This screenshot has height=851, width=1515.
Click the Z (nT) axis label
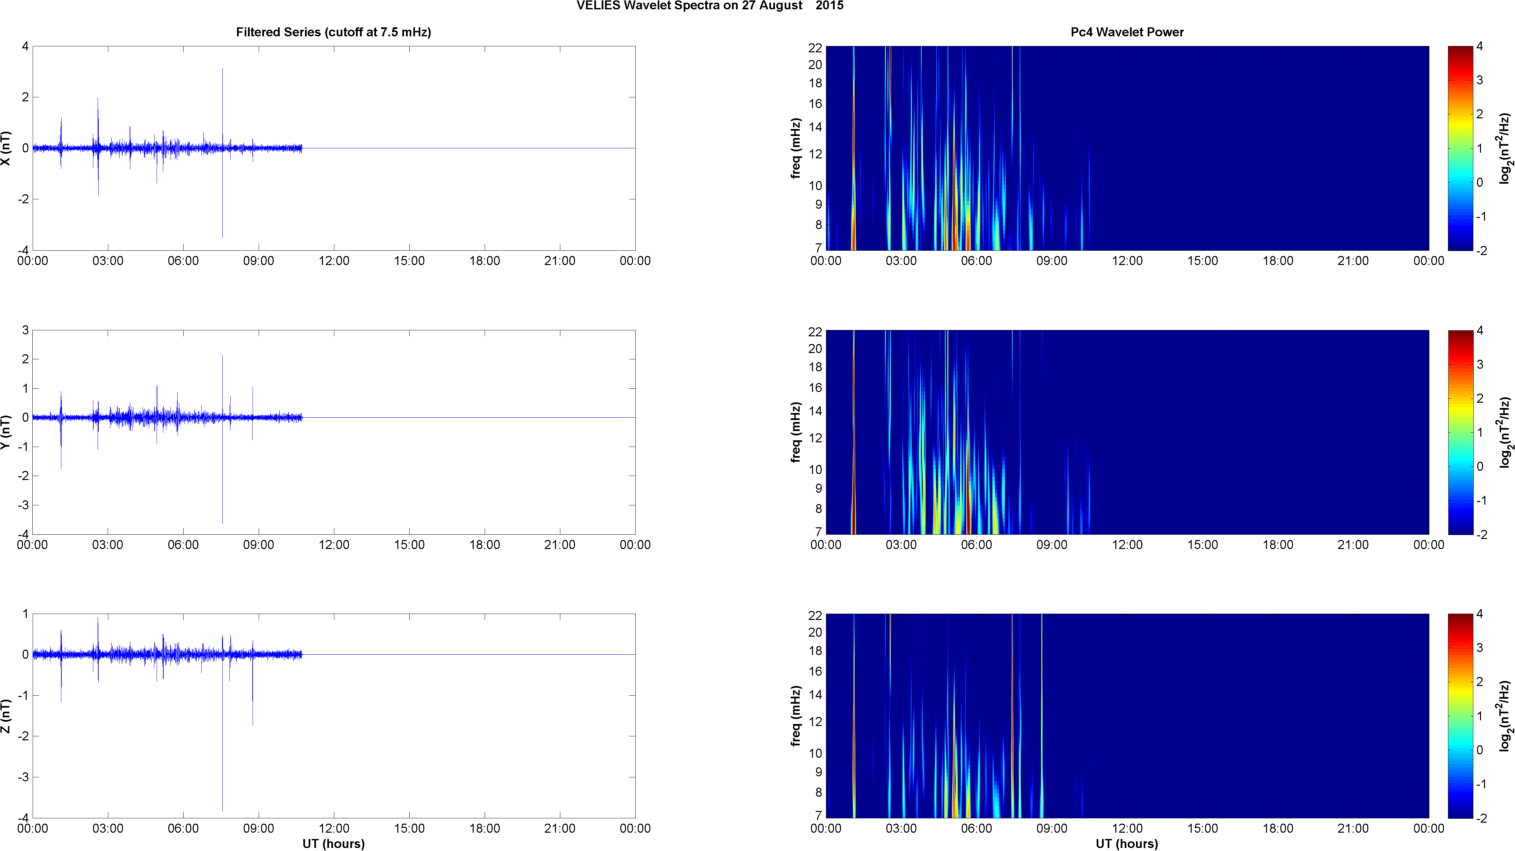click(x=7, y=716)
